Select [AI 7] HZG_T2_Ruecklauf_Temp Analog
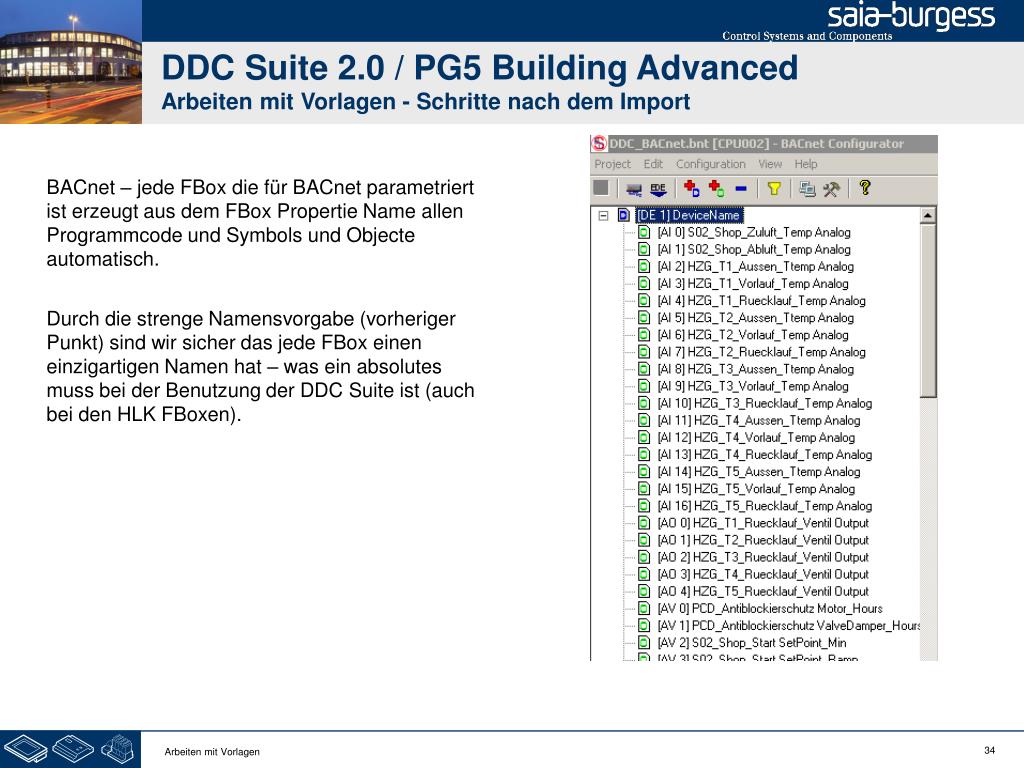The height and width of the screenshot is (768, 1024). click(x=761, y=351)
